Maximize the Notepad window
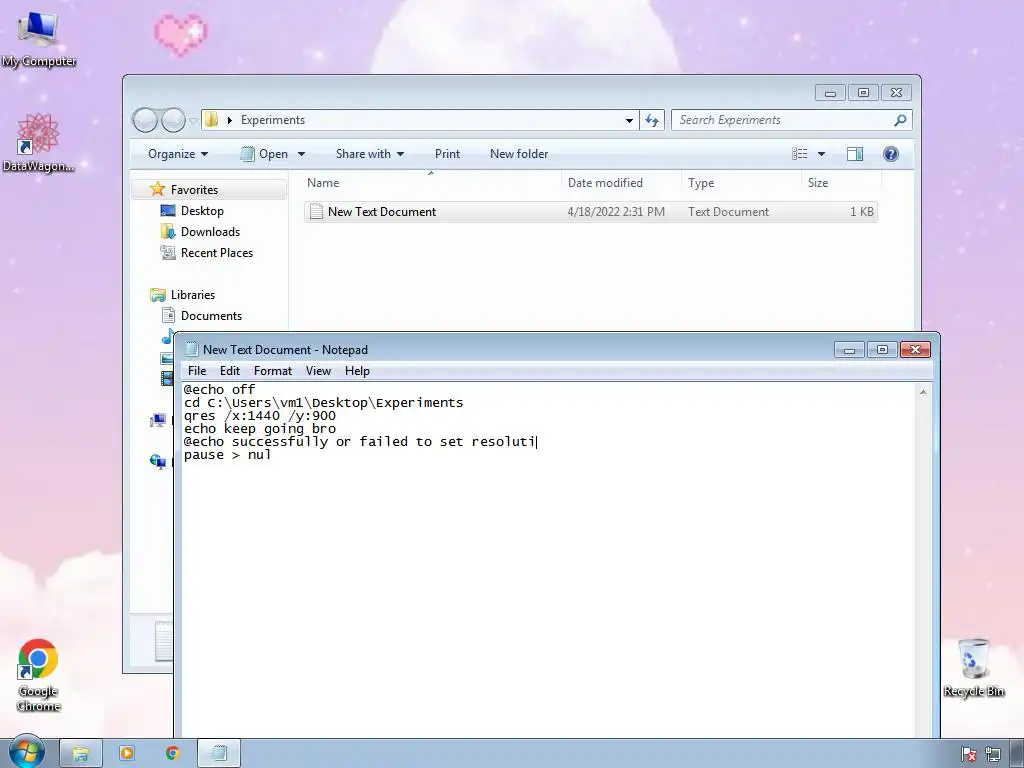This screenshot has height=768, width=1024. (x=882, y=350)
